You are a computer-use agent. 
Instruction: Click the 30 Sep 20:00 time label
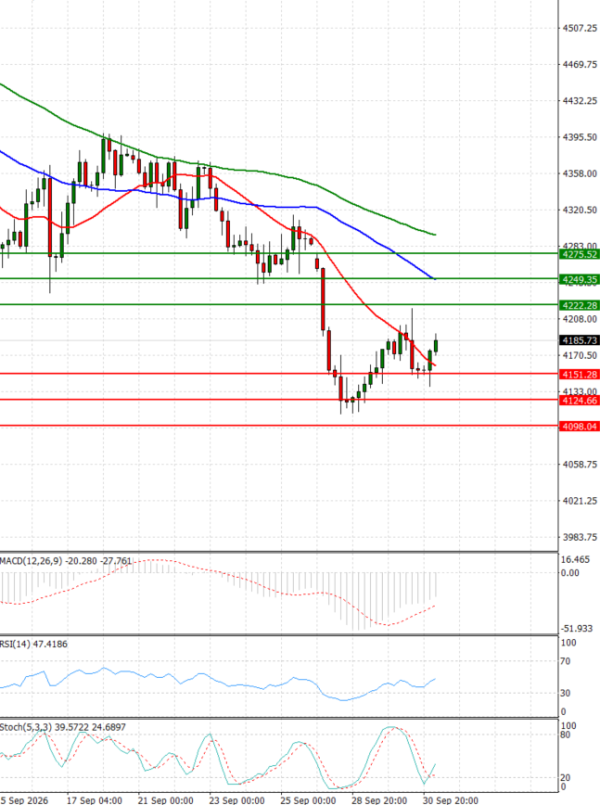[451, 800]
